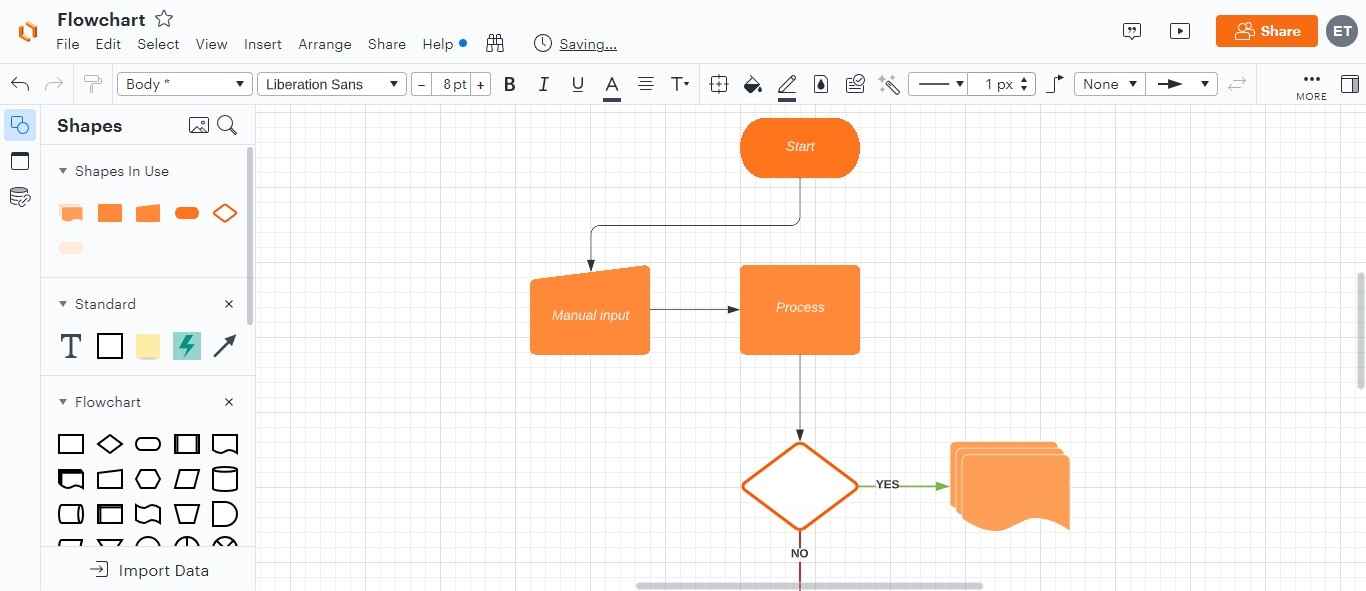Open the Arrange menu
The image size is (1366, 591).
[325, 44]
